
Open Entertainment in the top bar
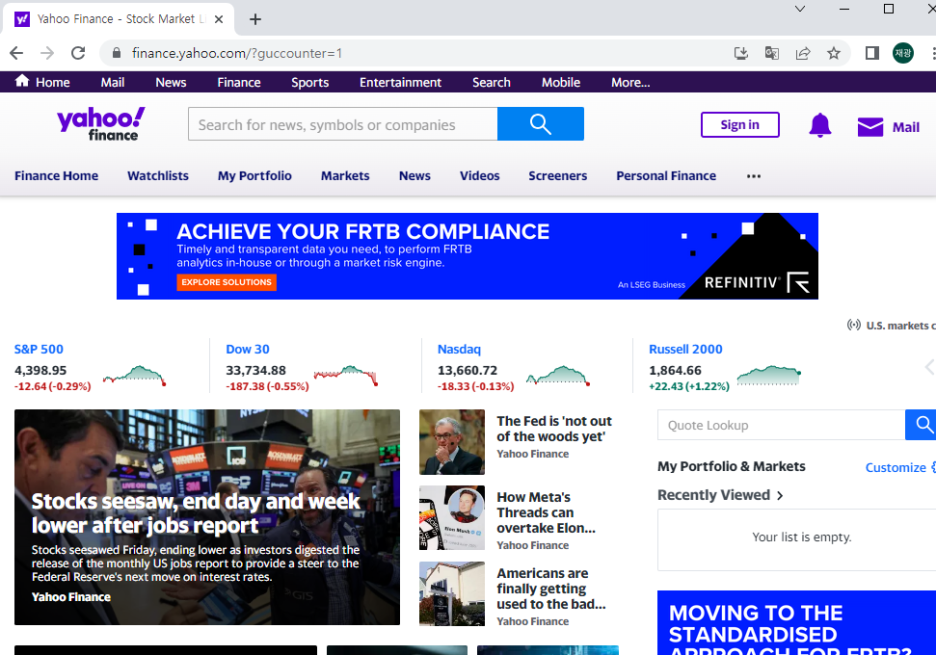pyautogui.click(x=400, y=82)
